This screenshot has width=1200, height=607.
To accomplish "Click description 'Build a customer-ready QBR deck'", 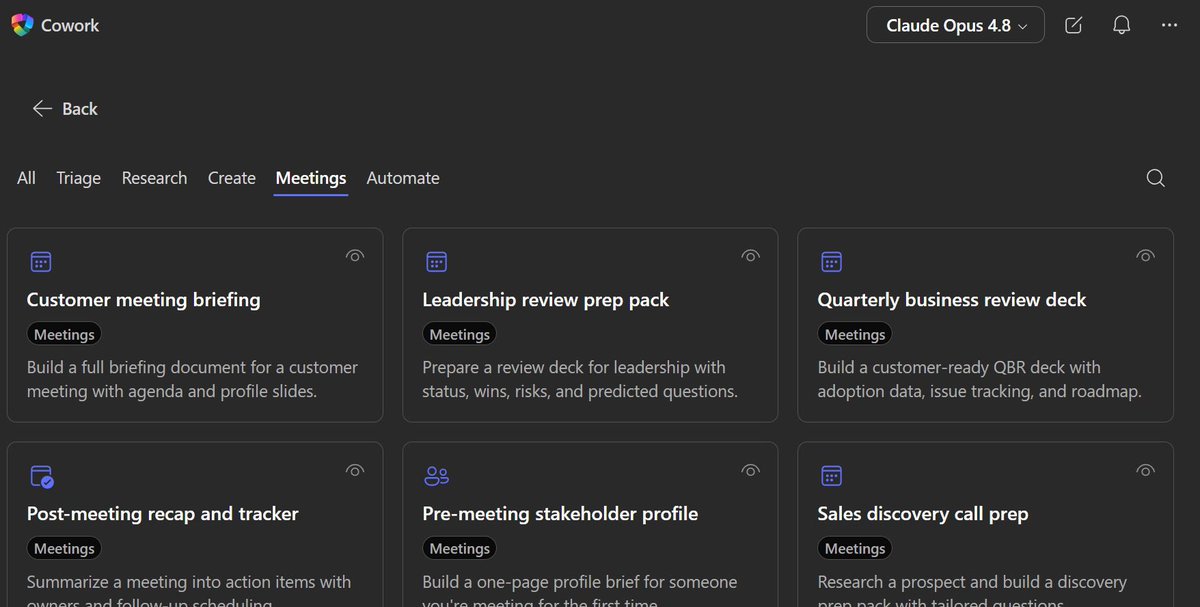I will coord(979,379).
